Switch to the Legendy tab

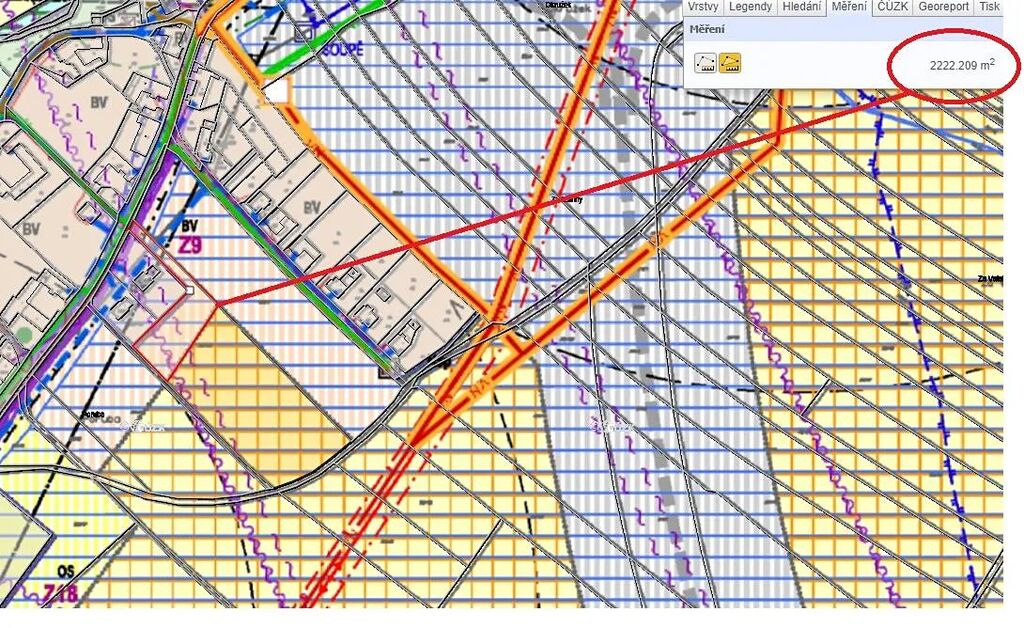750,7
